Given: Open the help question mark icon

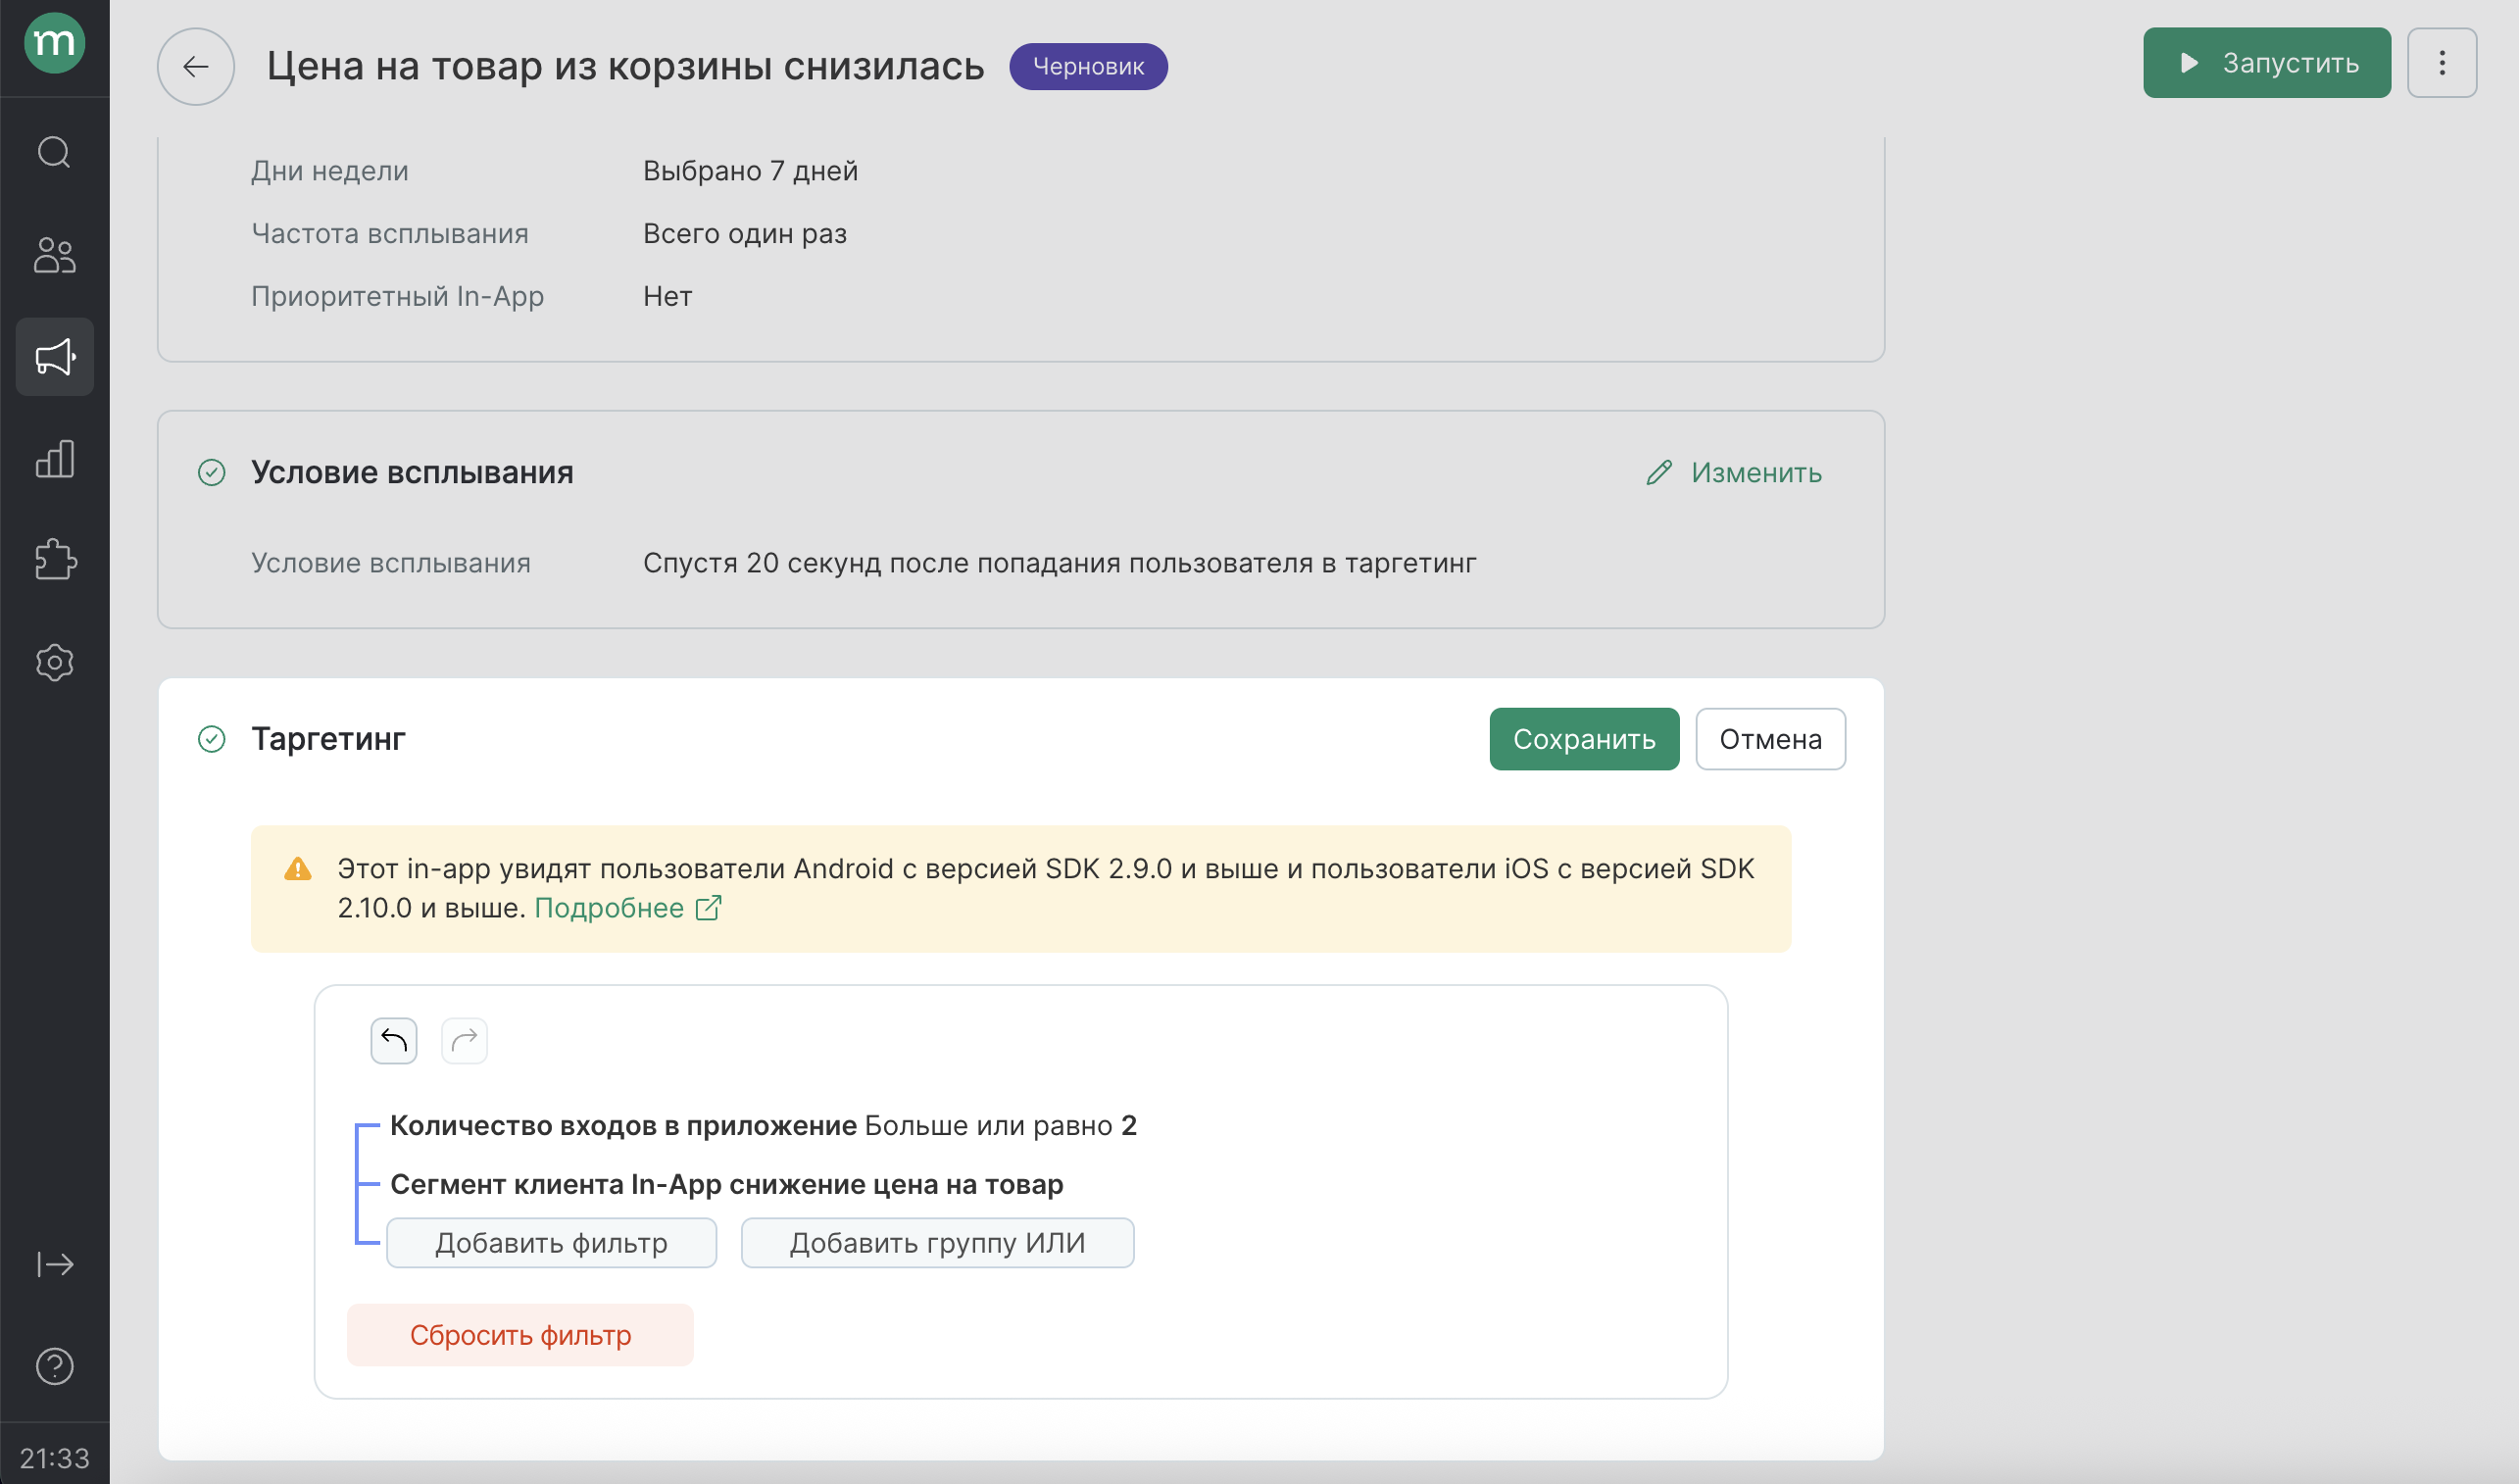Looking at the screenshot, I should (x=54, y=1366).
